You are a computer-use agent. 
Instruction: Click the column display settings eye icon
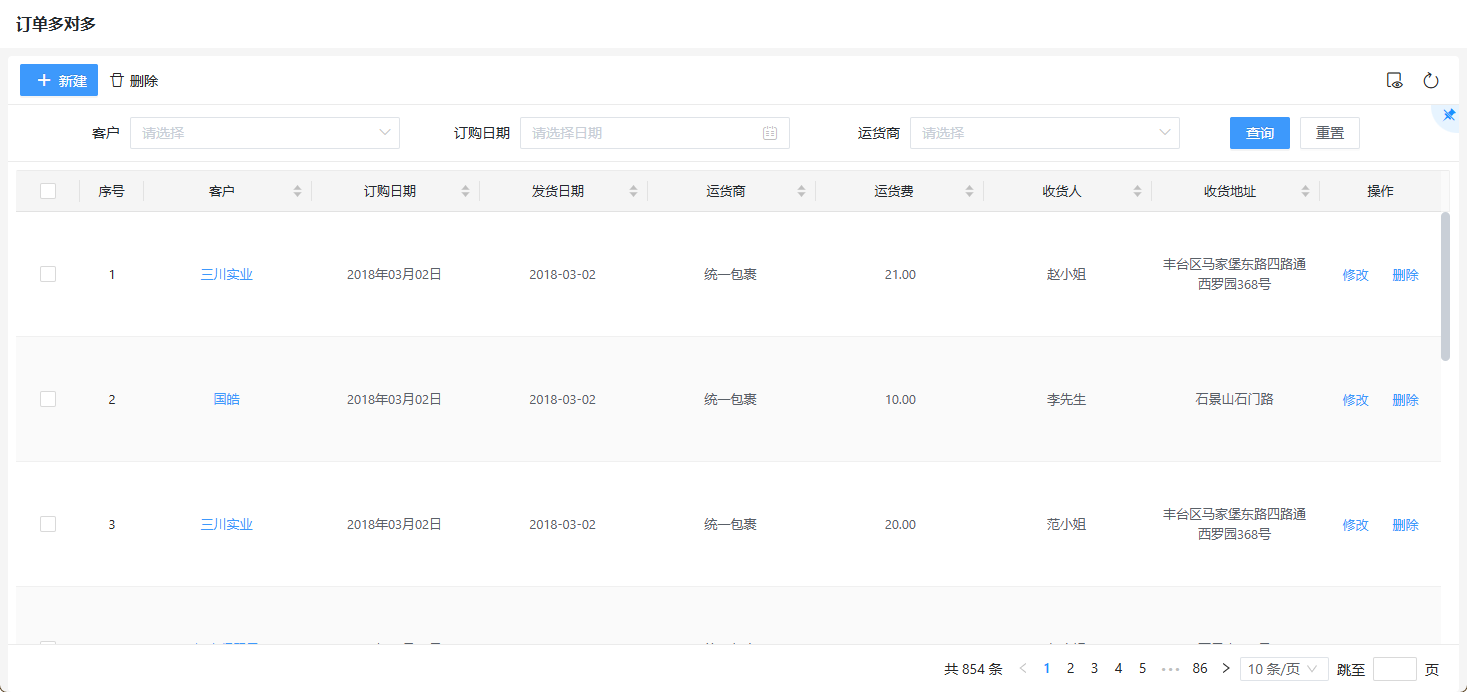[1395, 81]
